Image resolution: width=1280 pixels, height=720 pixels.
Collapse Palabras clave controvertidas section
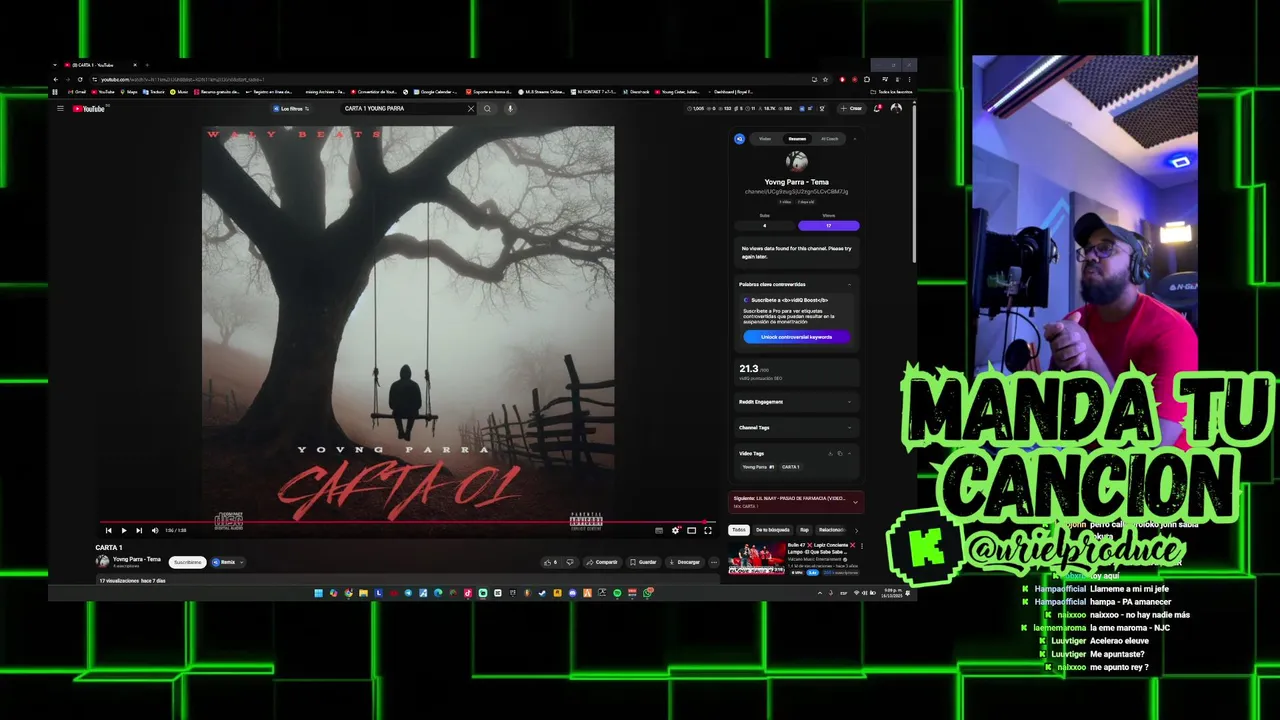pos(849,284)
